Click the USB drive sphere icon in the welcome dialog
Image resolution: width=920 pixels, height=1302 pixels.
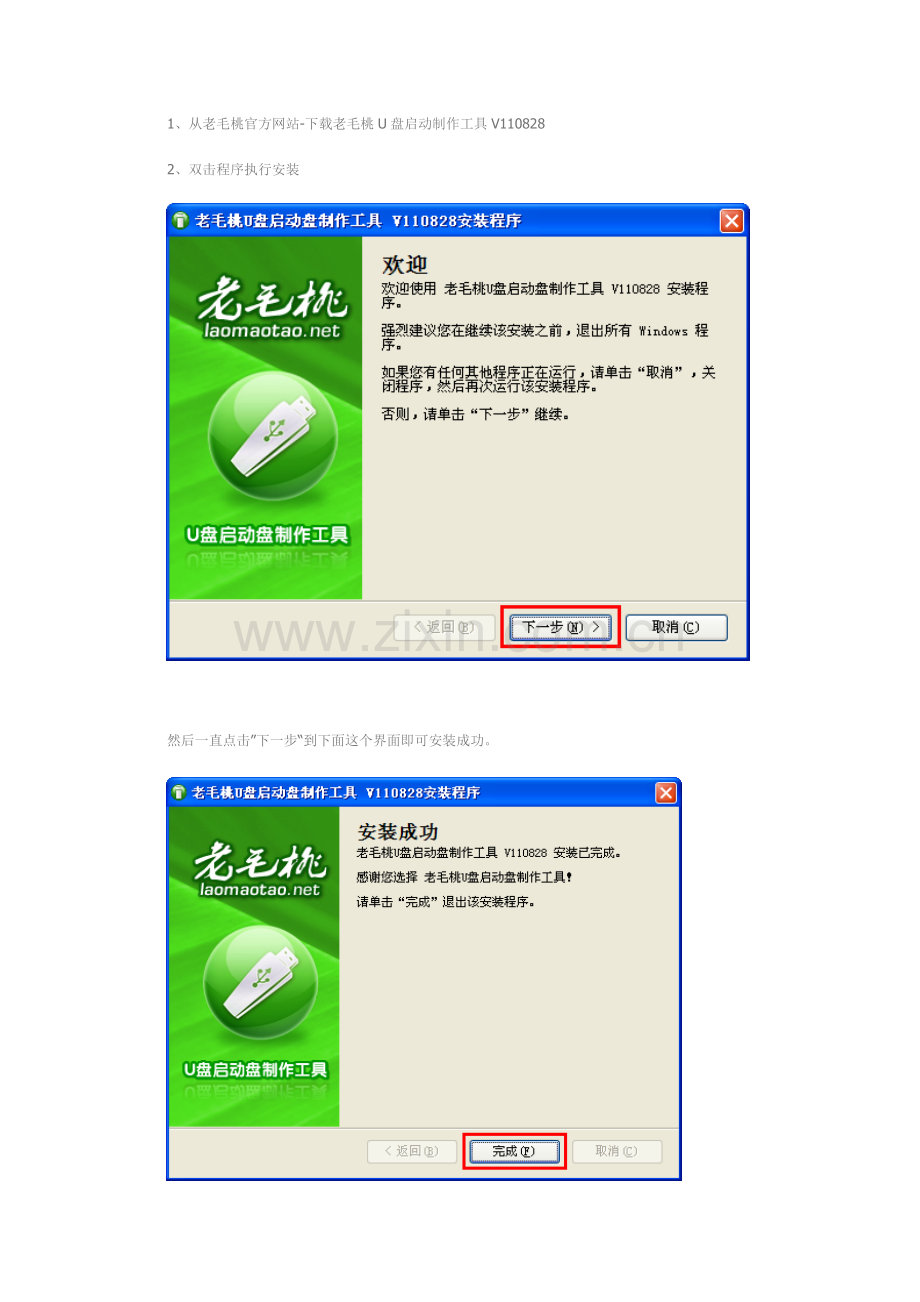tap(265, 435)
